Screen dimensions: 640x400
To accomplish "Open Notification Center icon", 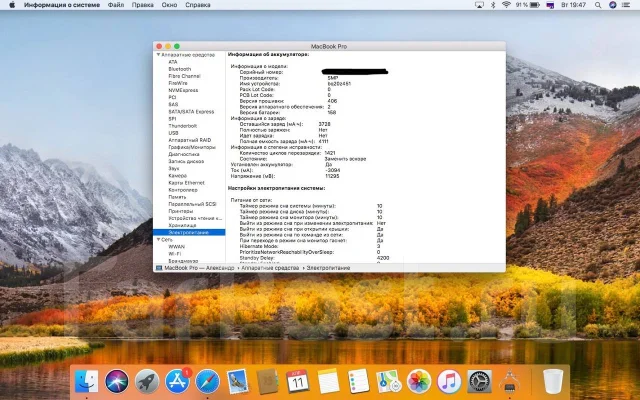I will pyautogui.click(x=627, y=5).
